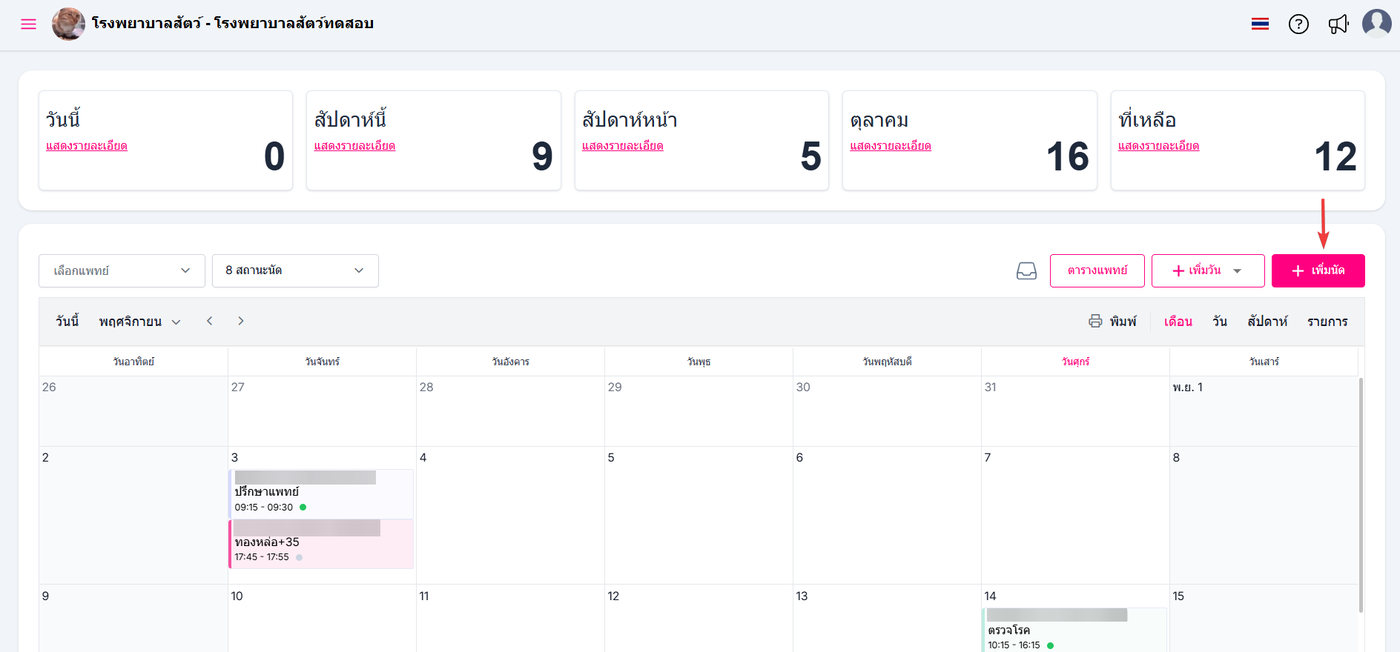Go to previous month with left chevron
The image size is (1400, 652).
(210, 321)
